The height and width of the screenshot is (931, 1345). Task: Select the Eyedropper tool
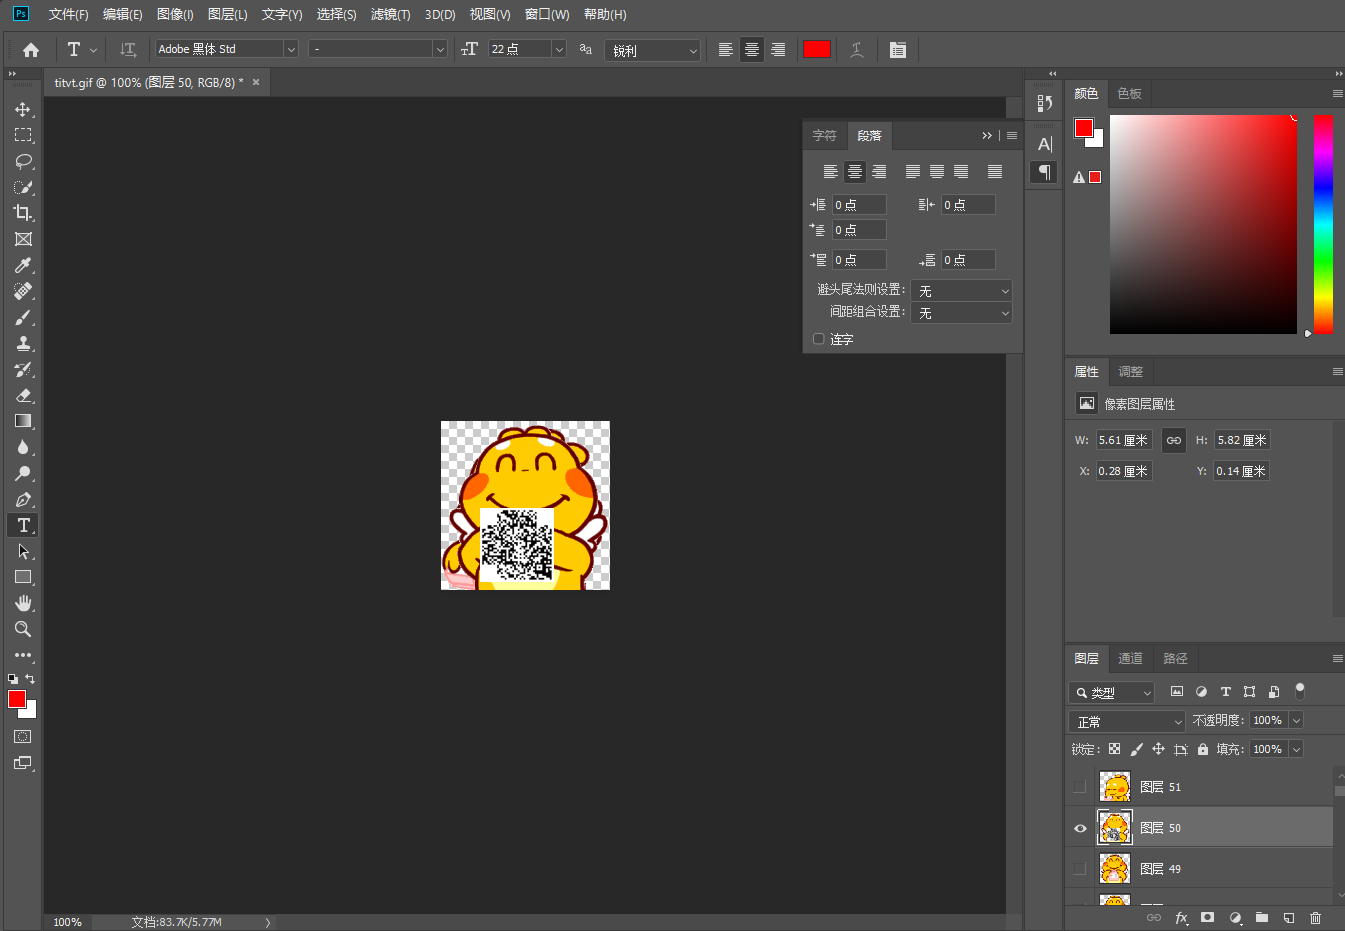point(23,265)
